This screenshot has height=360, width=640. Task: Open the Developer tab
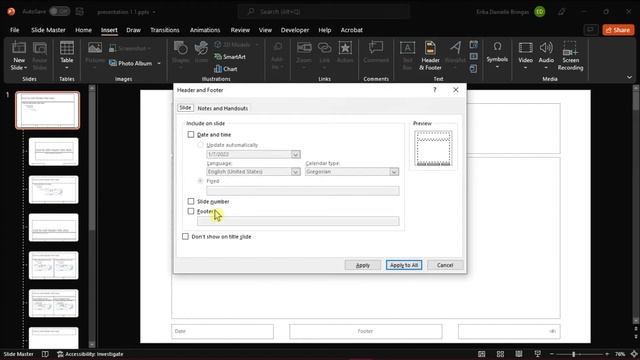click(x=295, y=30)
